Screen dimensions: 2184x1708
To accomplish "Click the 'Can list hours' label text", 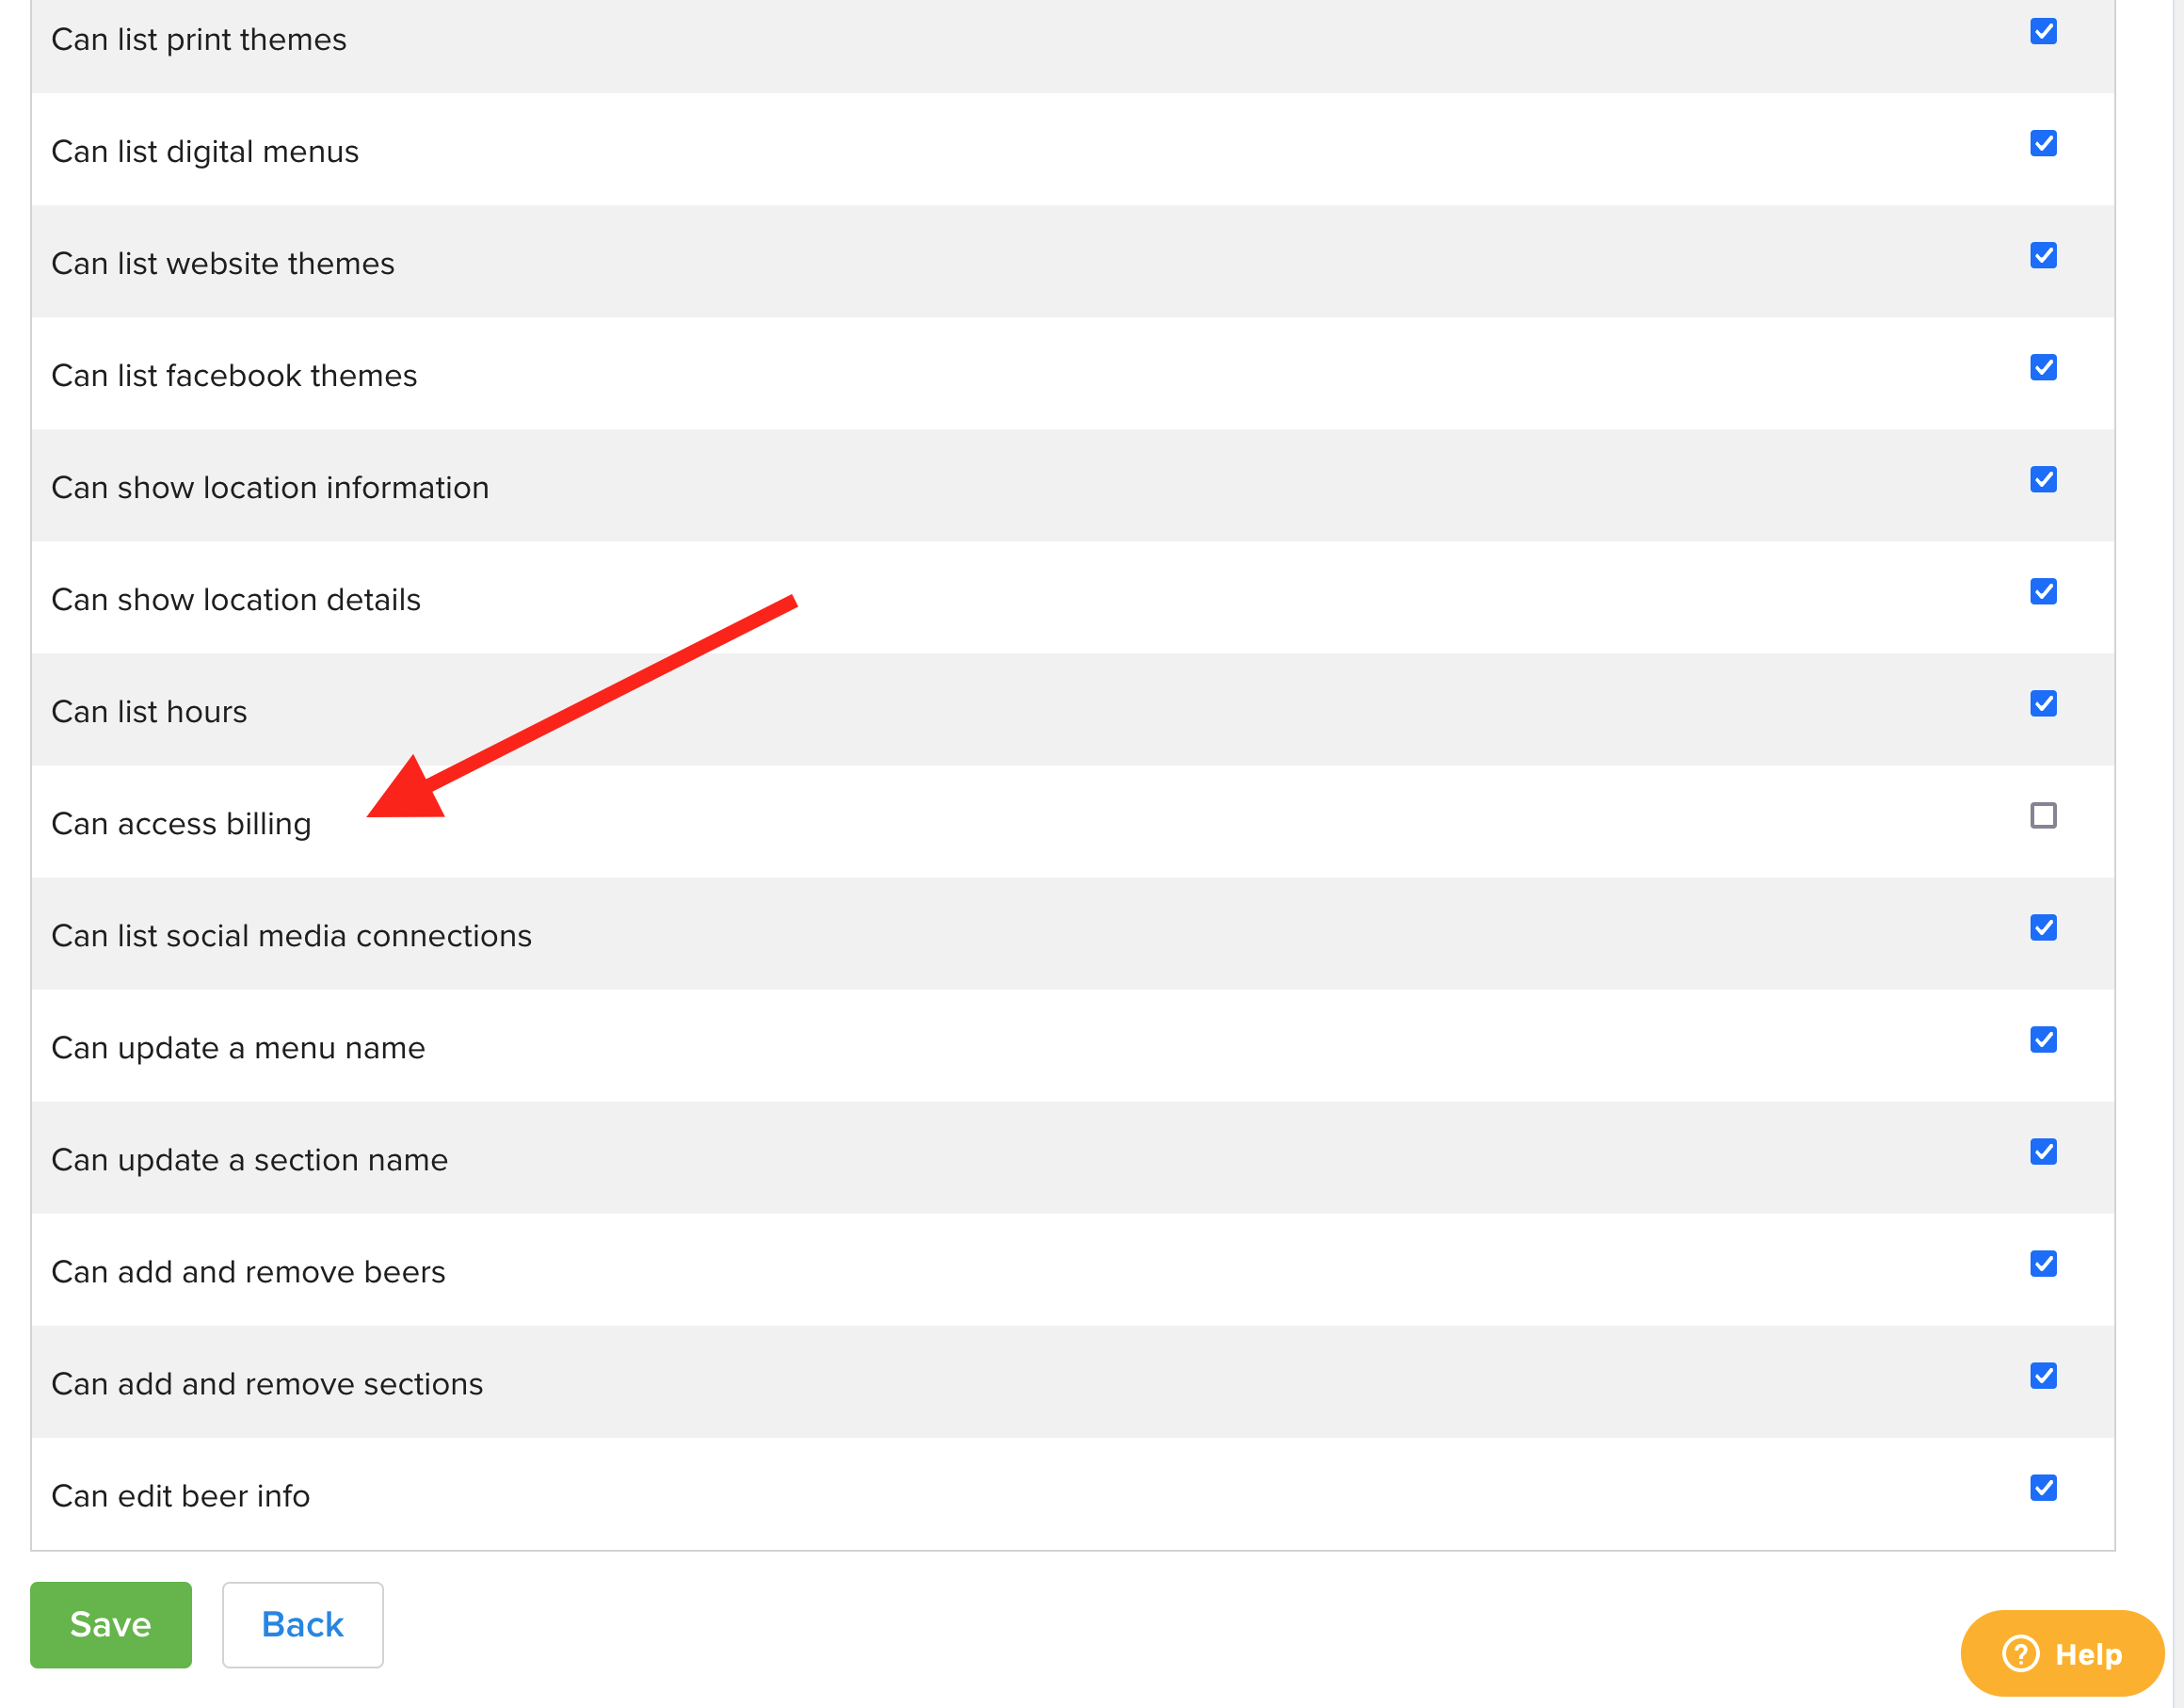I will (x=149, y=711).
